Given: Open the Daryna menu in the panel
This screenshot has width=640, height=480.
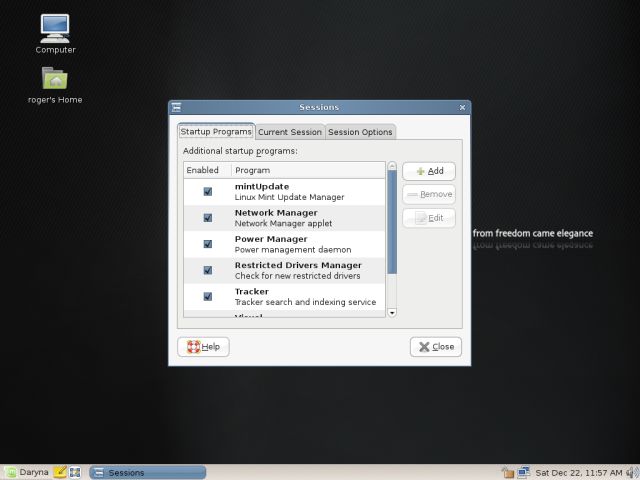Looking at the screenshot, I should [27, 472].
